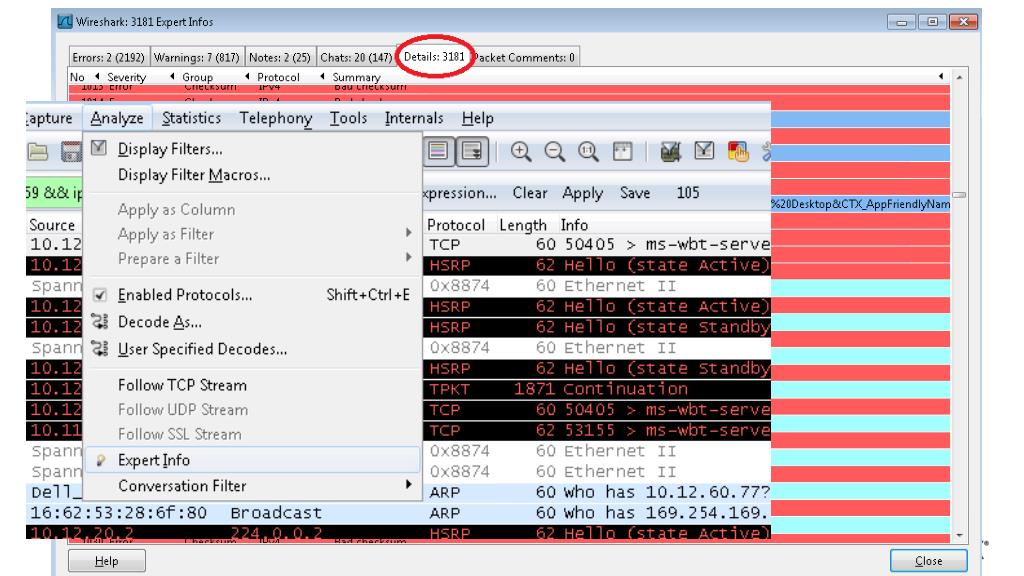Screen dimensions: 1024x576
Task: Open the Analyze menu
Action: pyautogui.click(x=117, y=118)
